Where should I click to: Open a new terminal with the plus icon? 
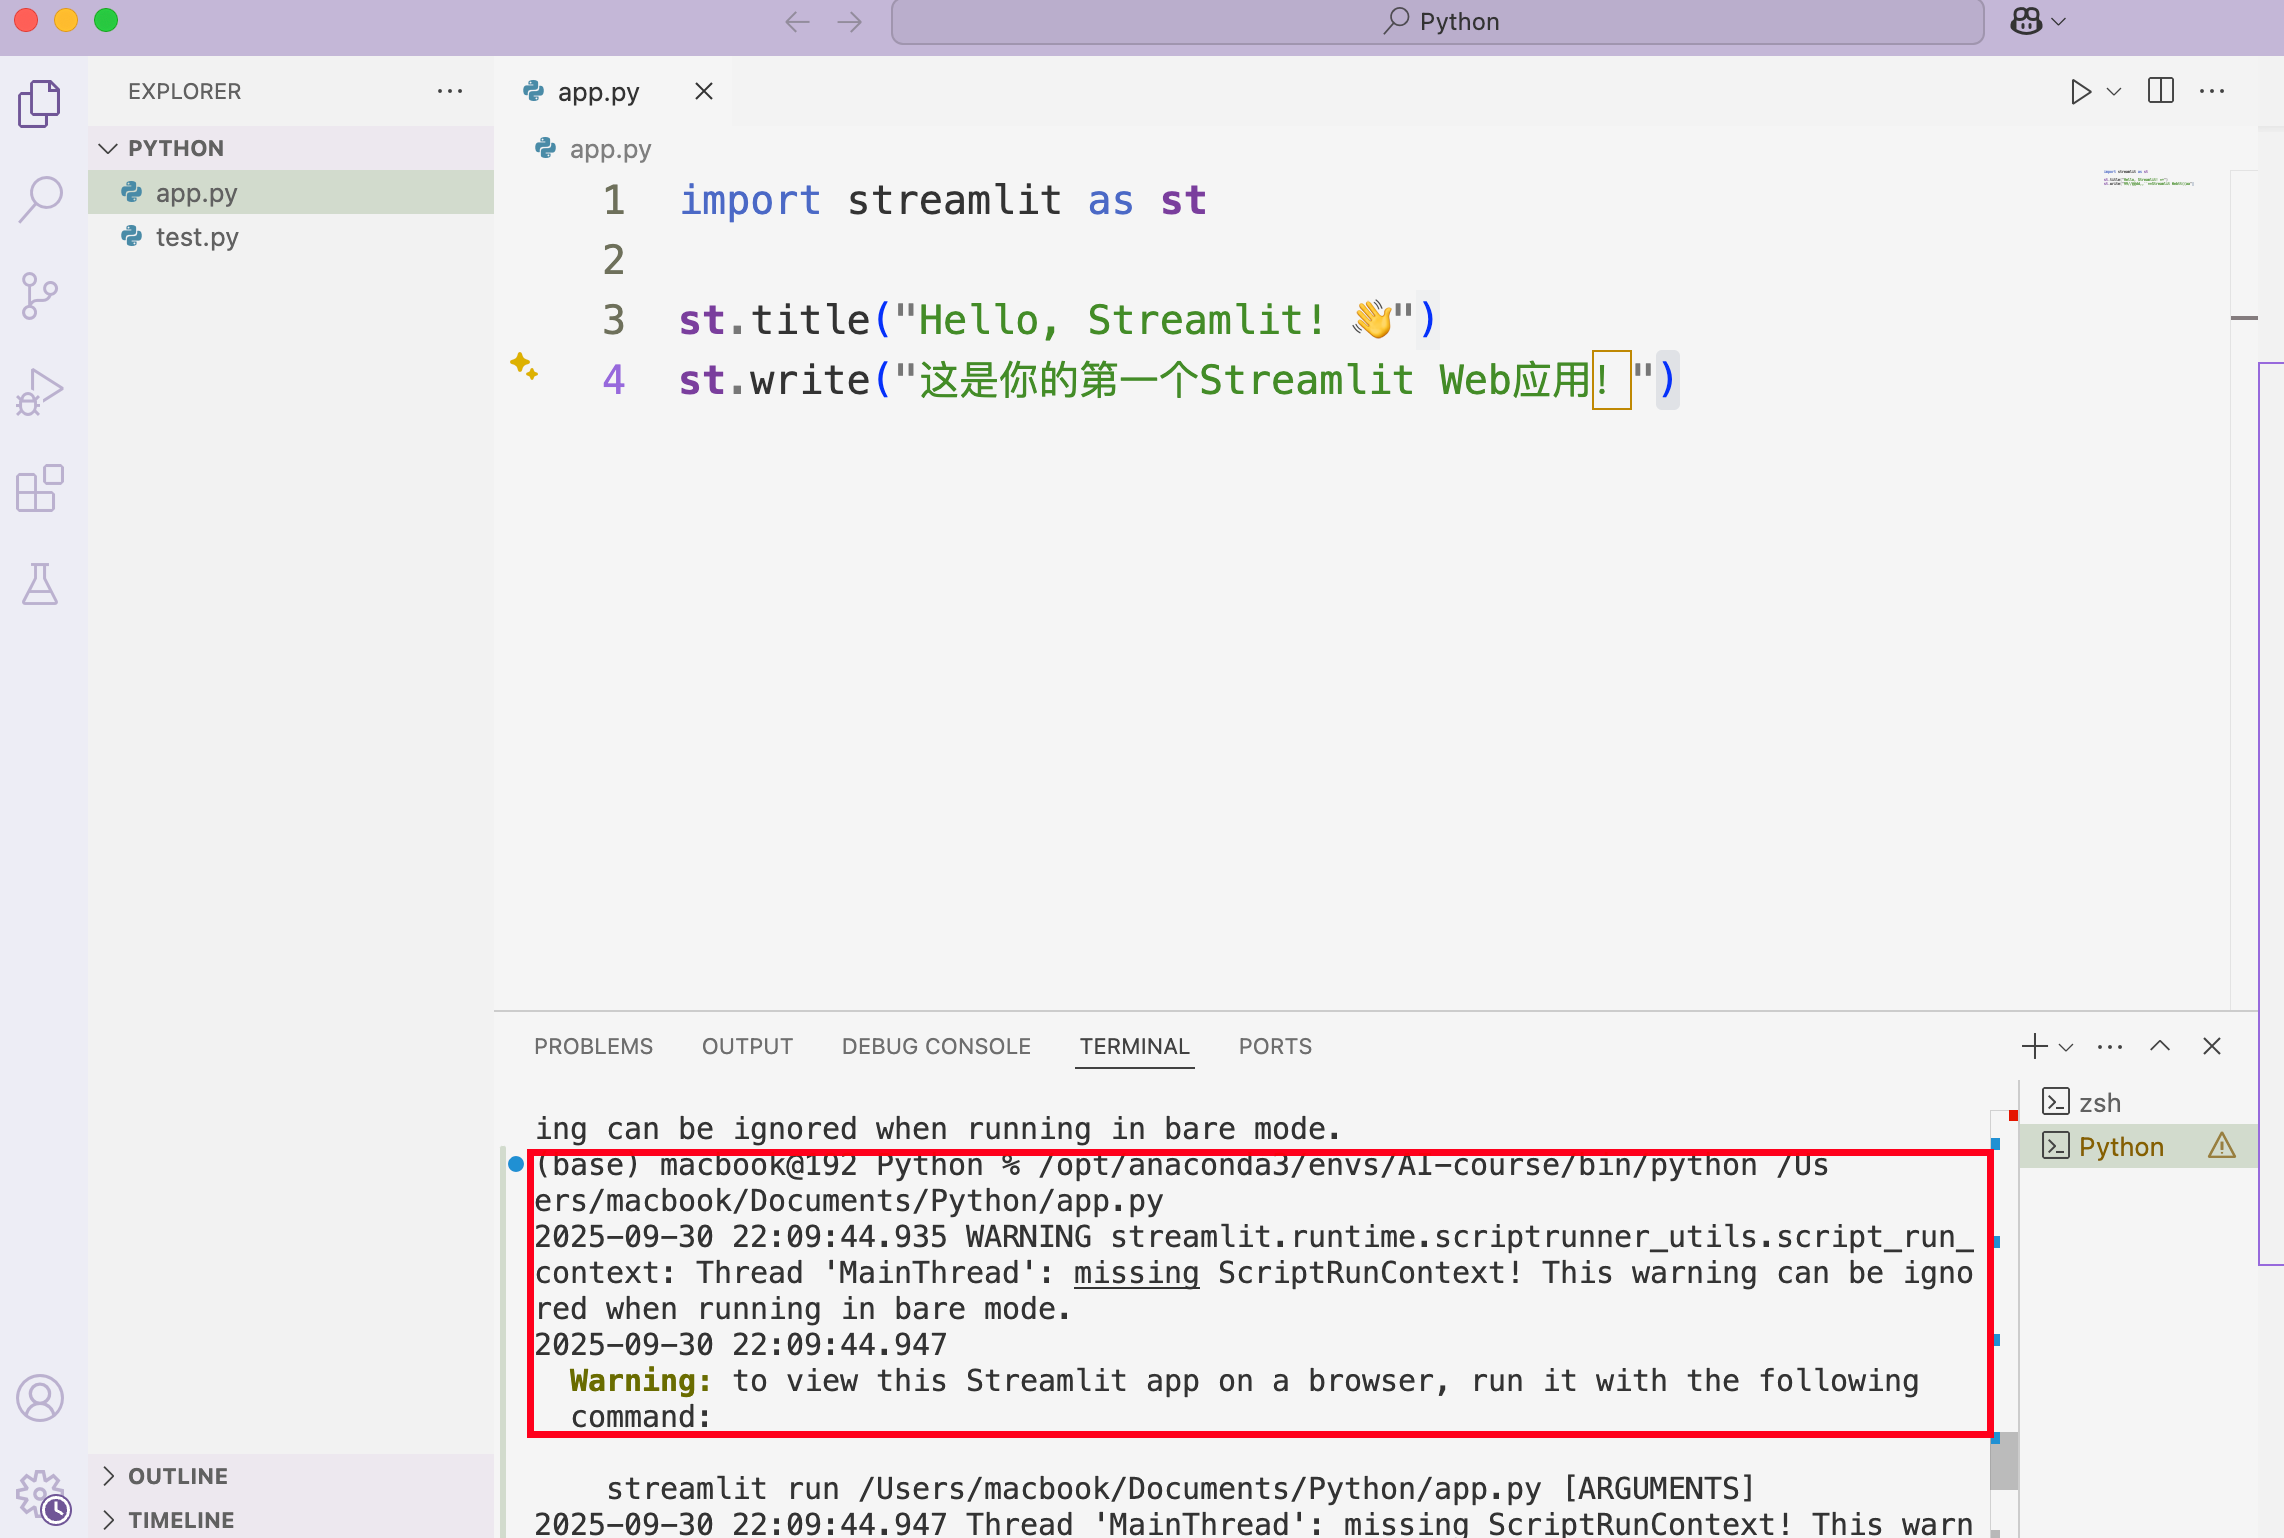point(2033,1046)
